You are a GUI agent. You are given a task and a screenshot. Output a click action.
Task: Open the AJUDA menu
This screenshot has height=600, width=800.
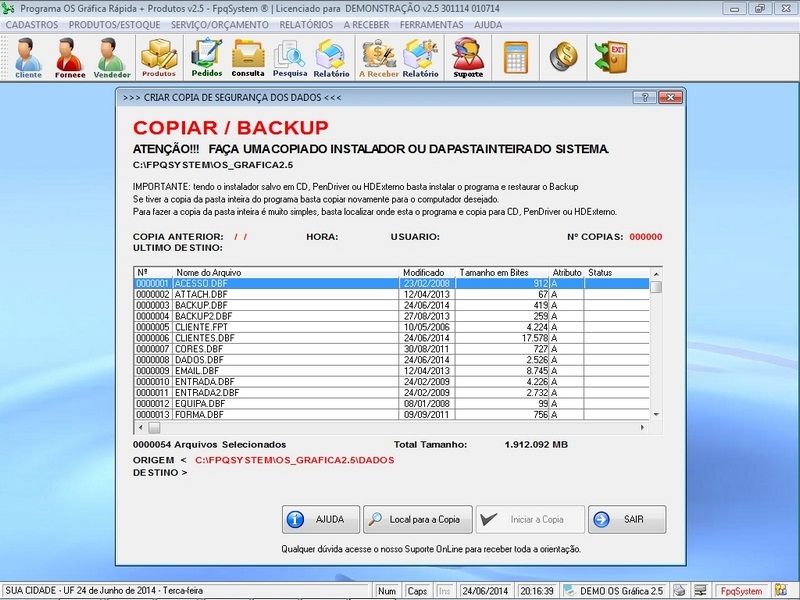click(x=488, y=24)
